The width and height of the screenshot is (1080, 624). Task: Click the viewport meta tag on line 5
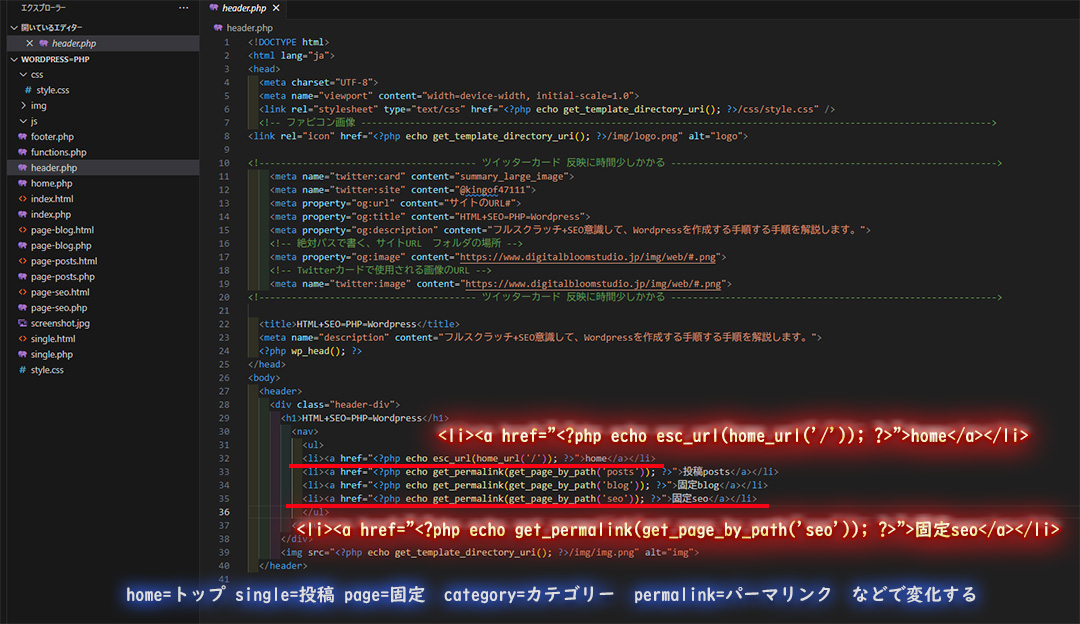[x=449, y=96]
